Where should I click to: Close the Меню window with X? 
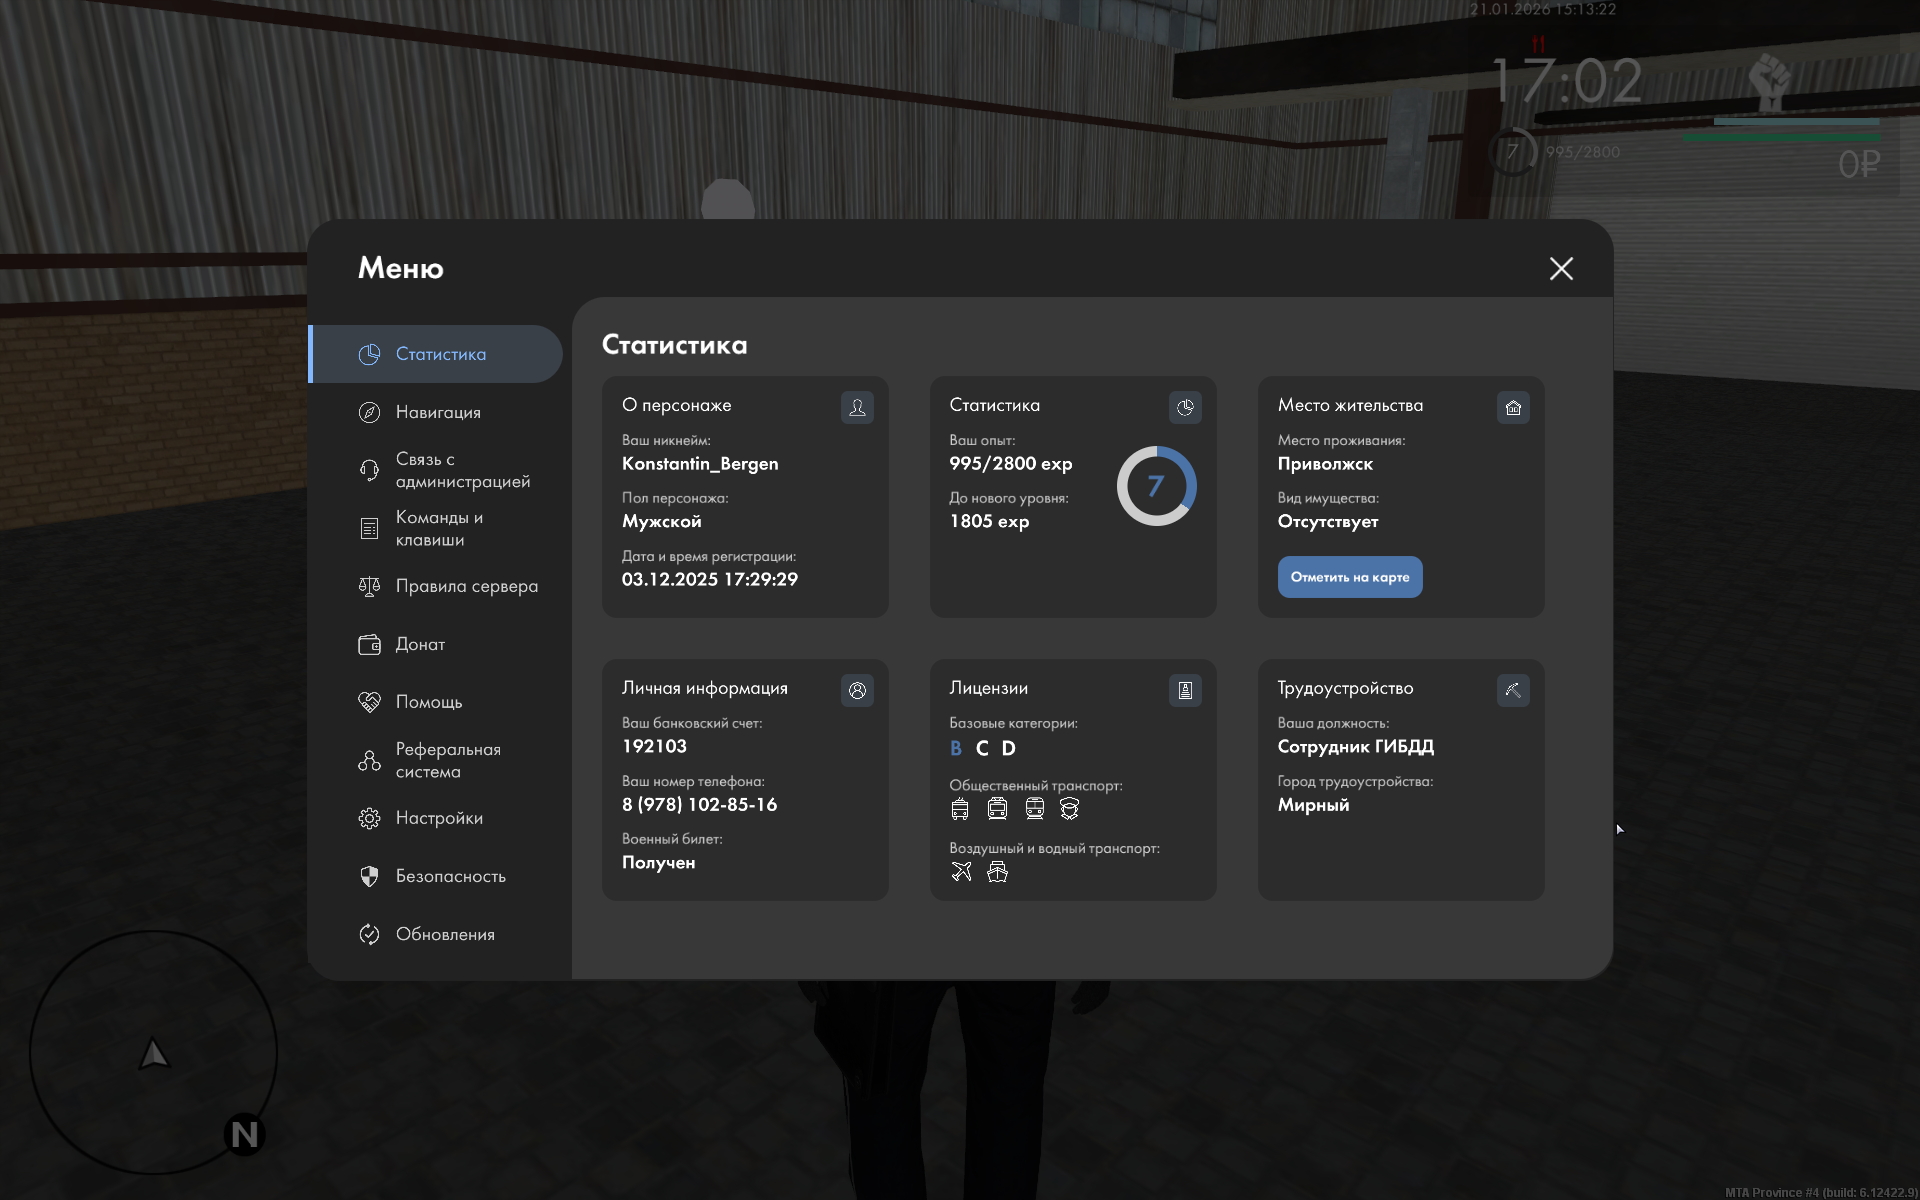(1561, 268)
